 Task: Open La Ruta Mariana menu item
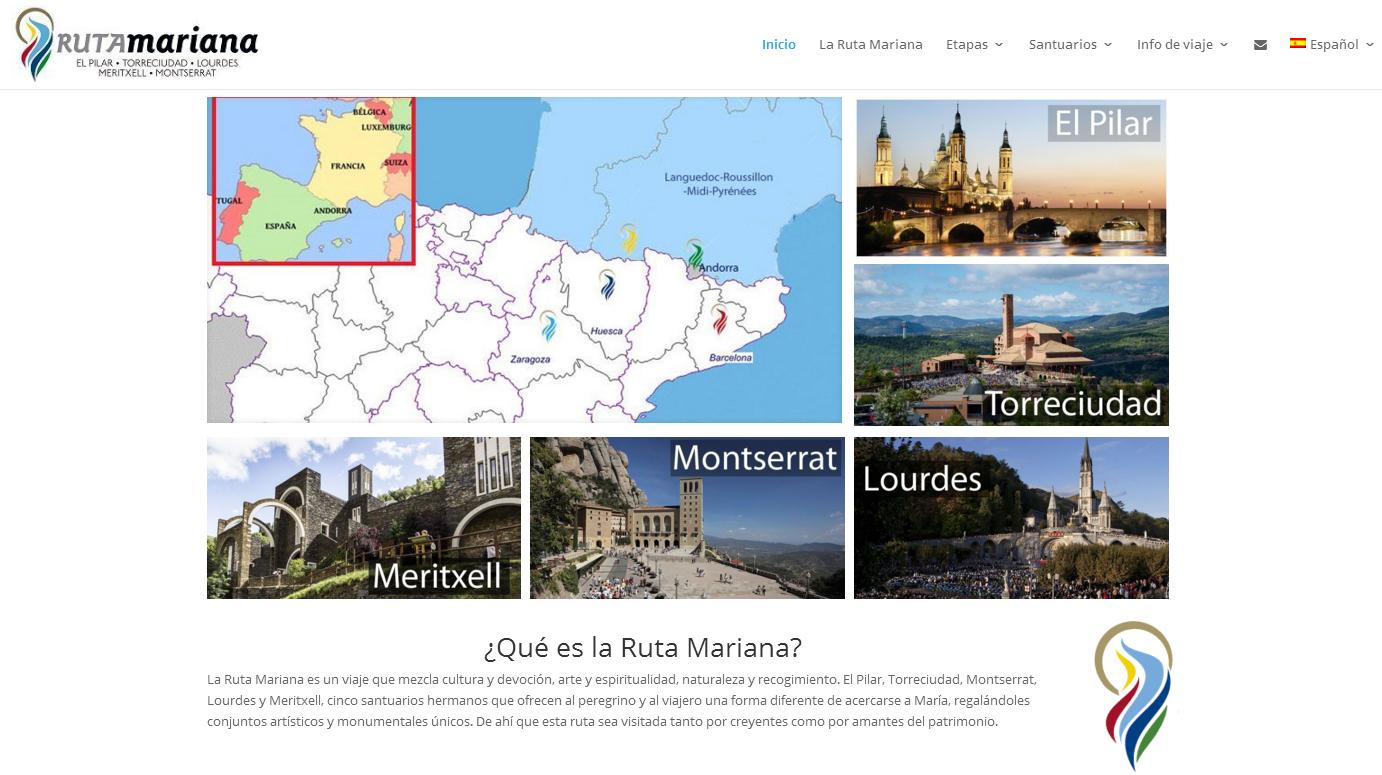coord(870,45)
